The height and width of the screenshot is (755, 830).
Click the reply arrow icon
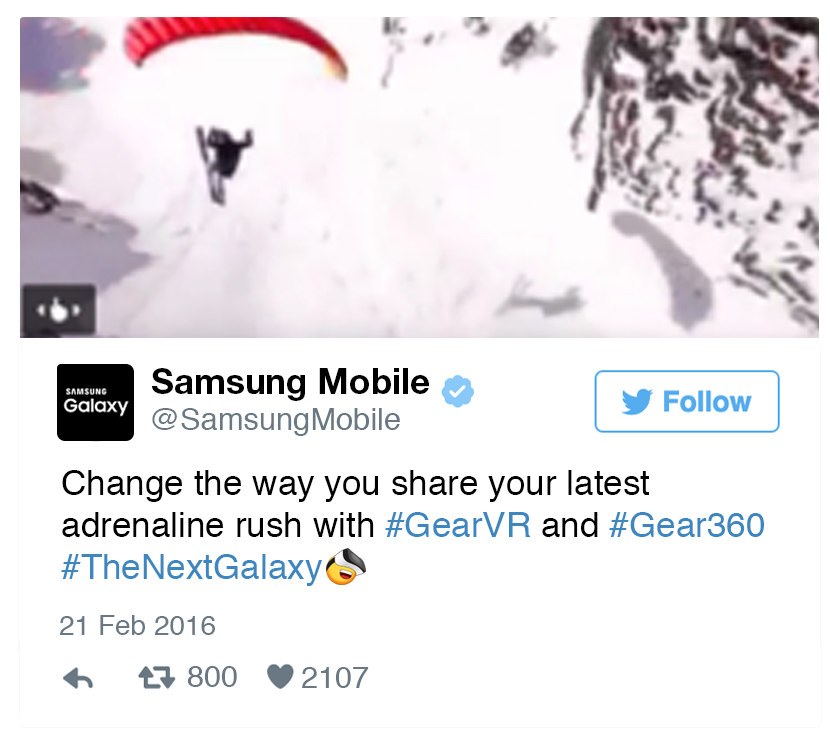pos(78,678)
